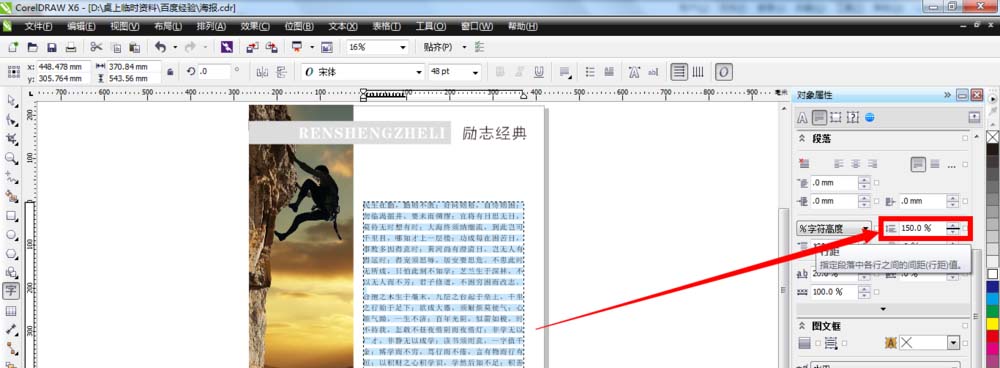Open the 编辑(E) menu

(x=81, y=27)
